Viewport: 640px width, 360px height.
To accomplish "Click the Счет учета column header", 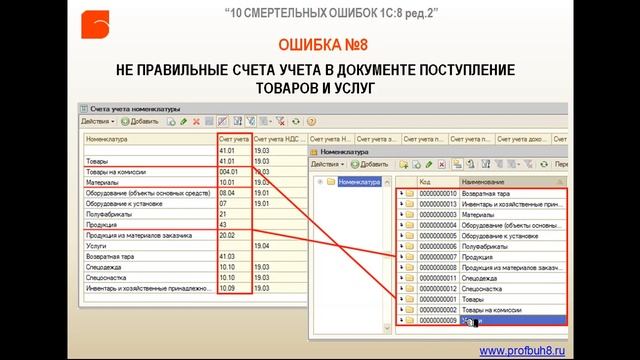I will (235, 139).
